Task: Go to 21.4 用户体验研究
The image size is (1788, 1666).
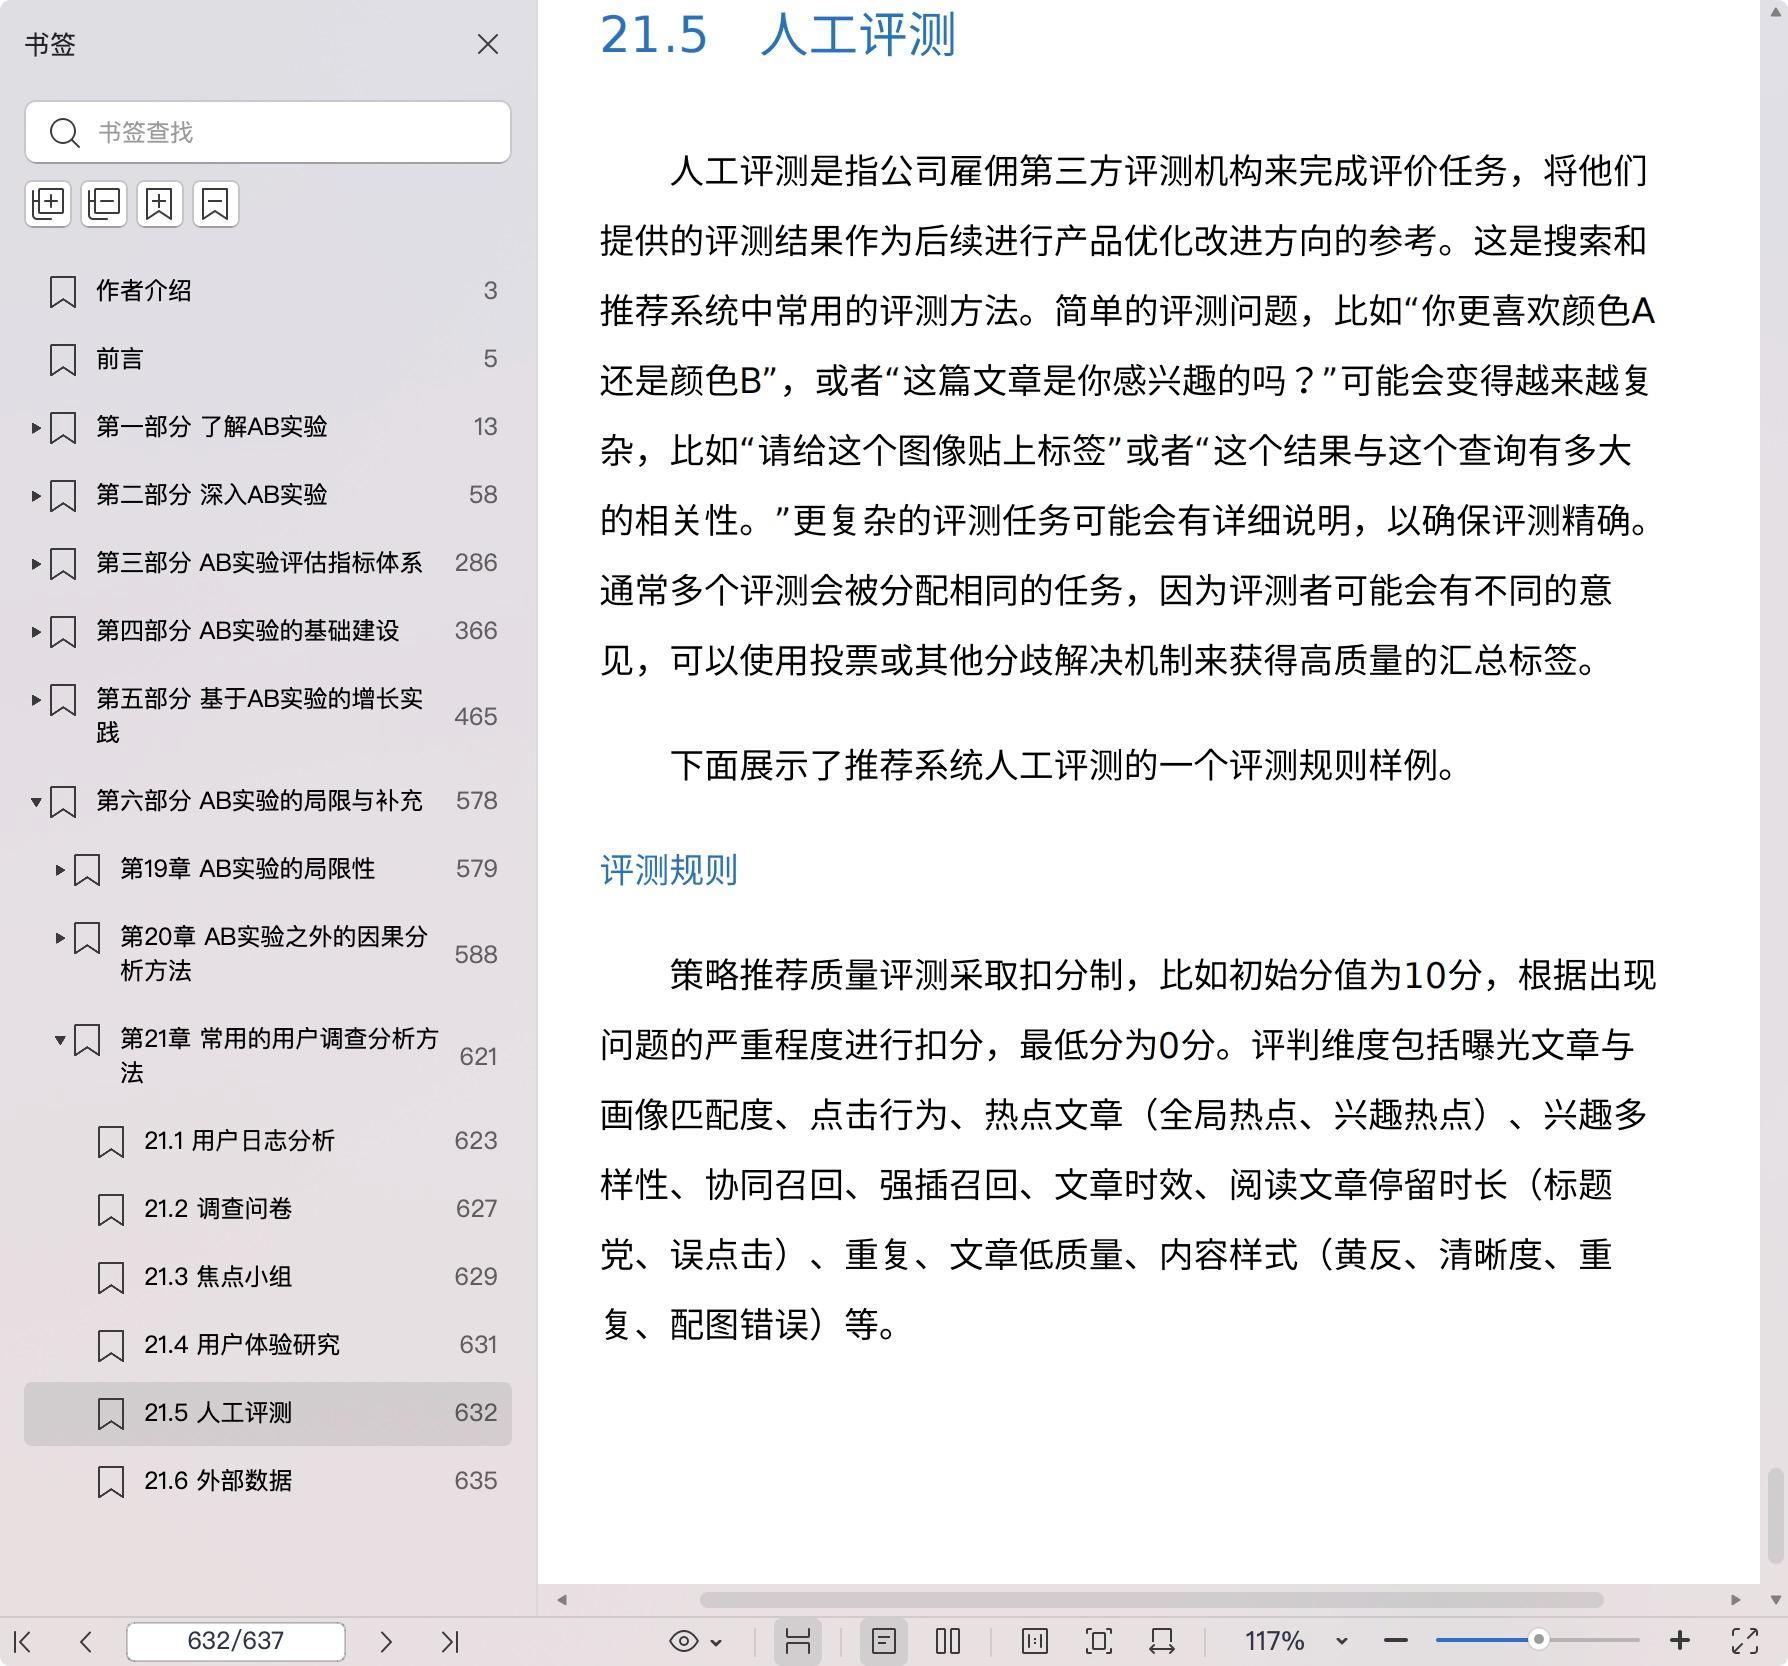Action: click(268, 1345)
